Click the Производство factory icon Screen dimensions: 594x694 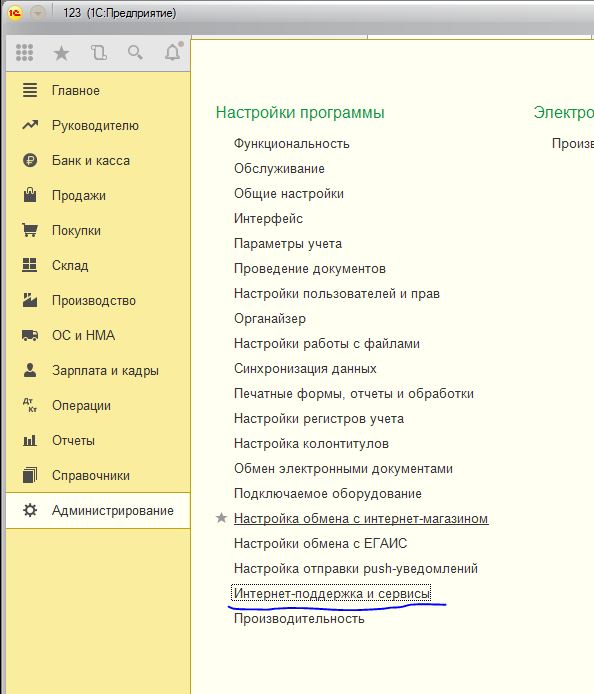[x=30, y=300]
